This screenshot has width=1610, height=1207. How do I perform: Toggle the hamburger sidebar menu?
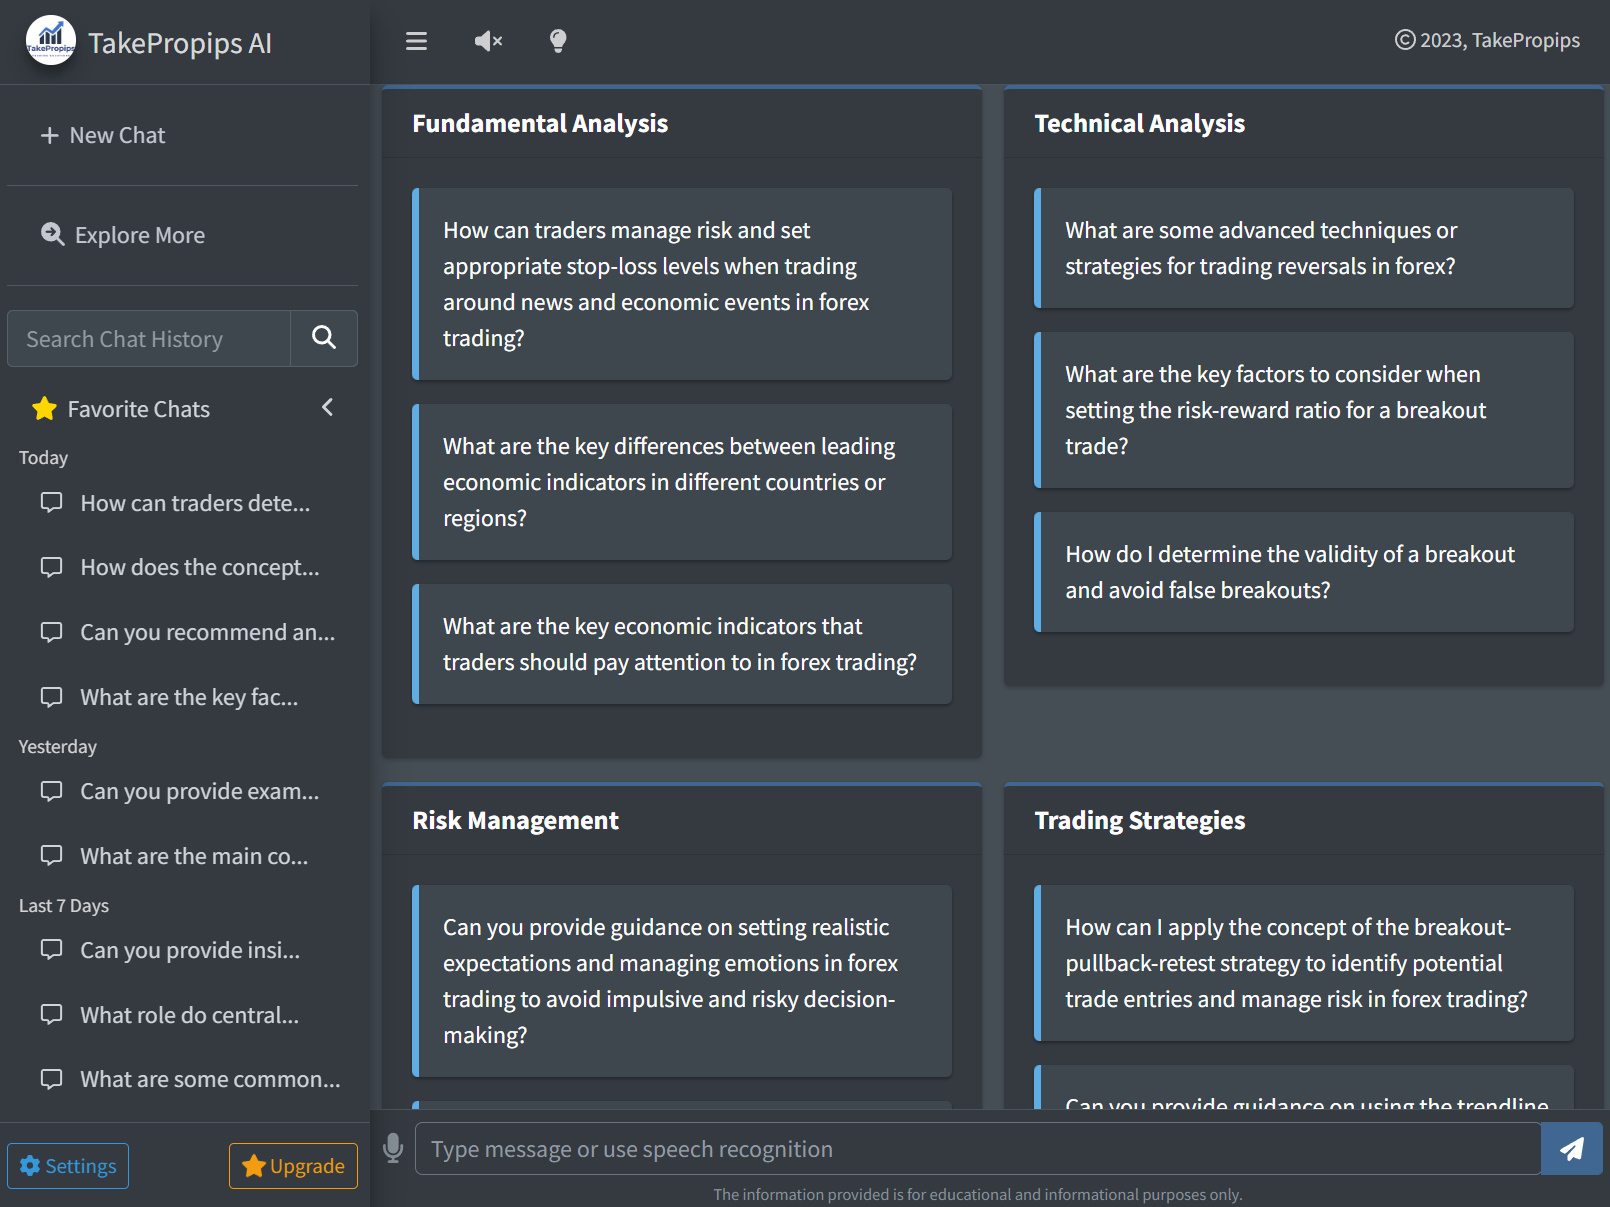pyautogui.click(x=416, y=41)
